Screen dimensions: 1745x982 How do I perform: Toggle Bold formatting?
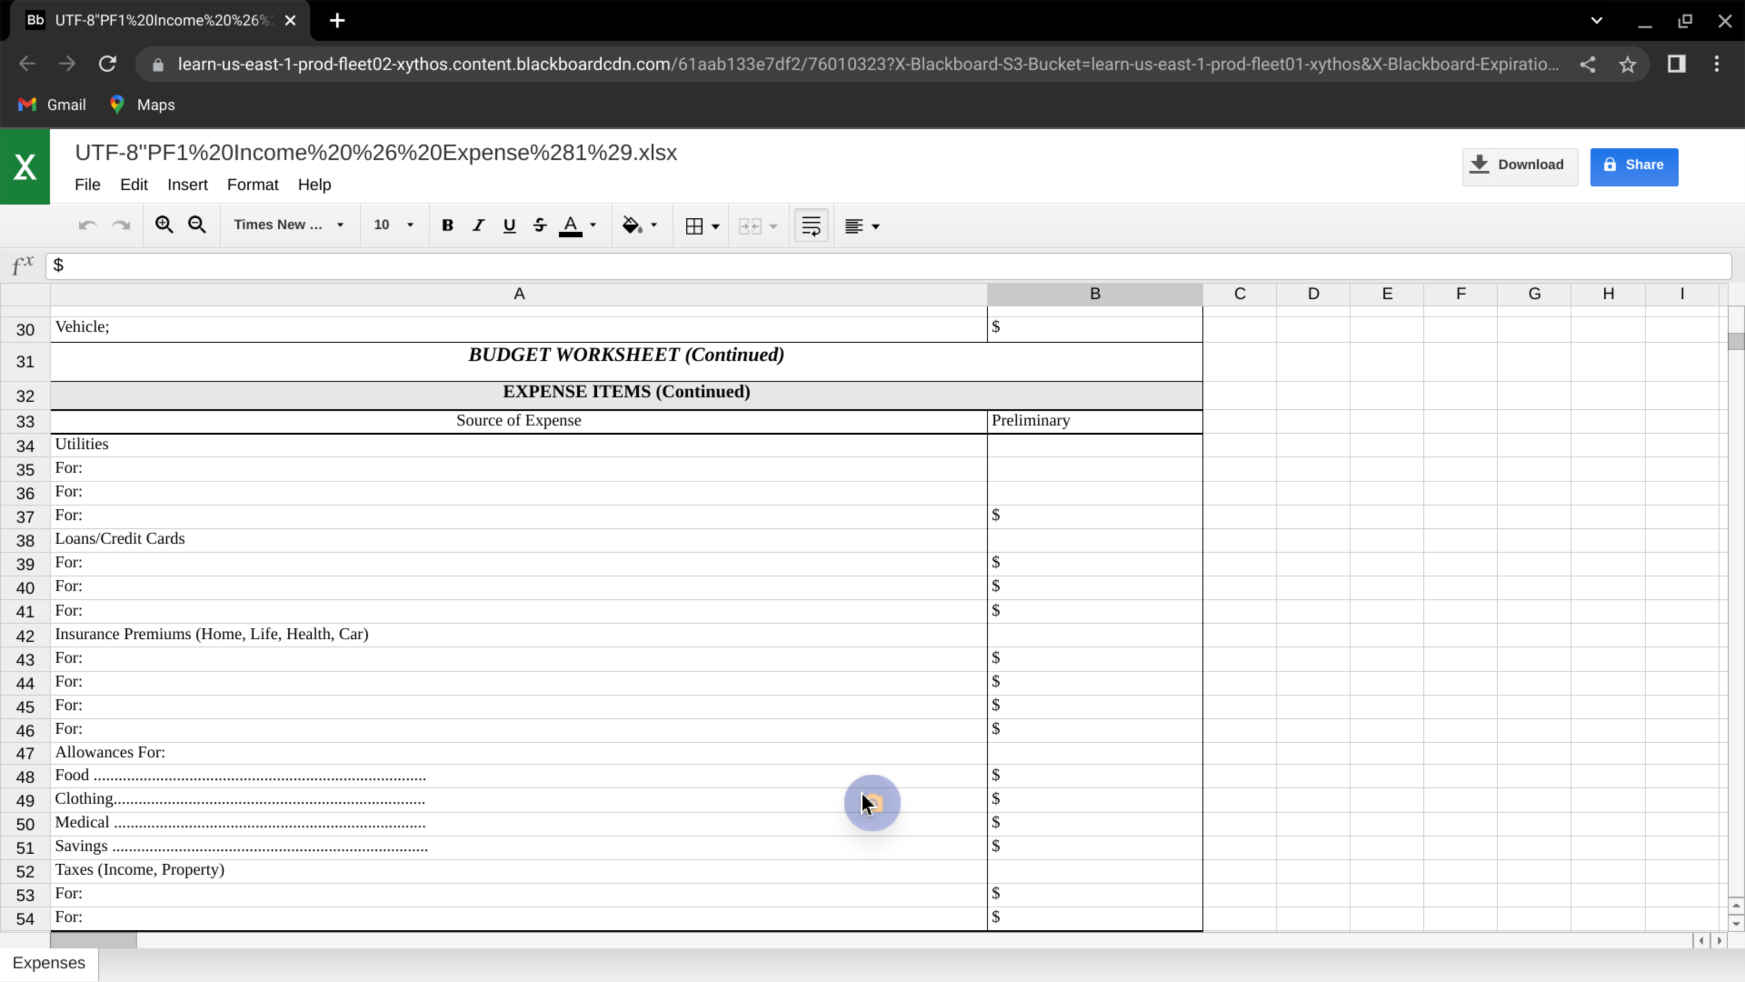point(447,225)
